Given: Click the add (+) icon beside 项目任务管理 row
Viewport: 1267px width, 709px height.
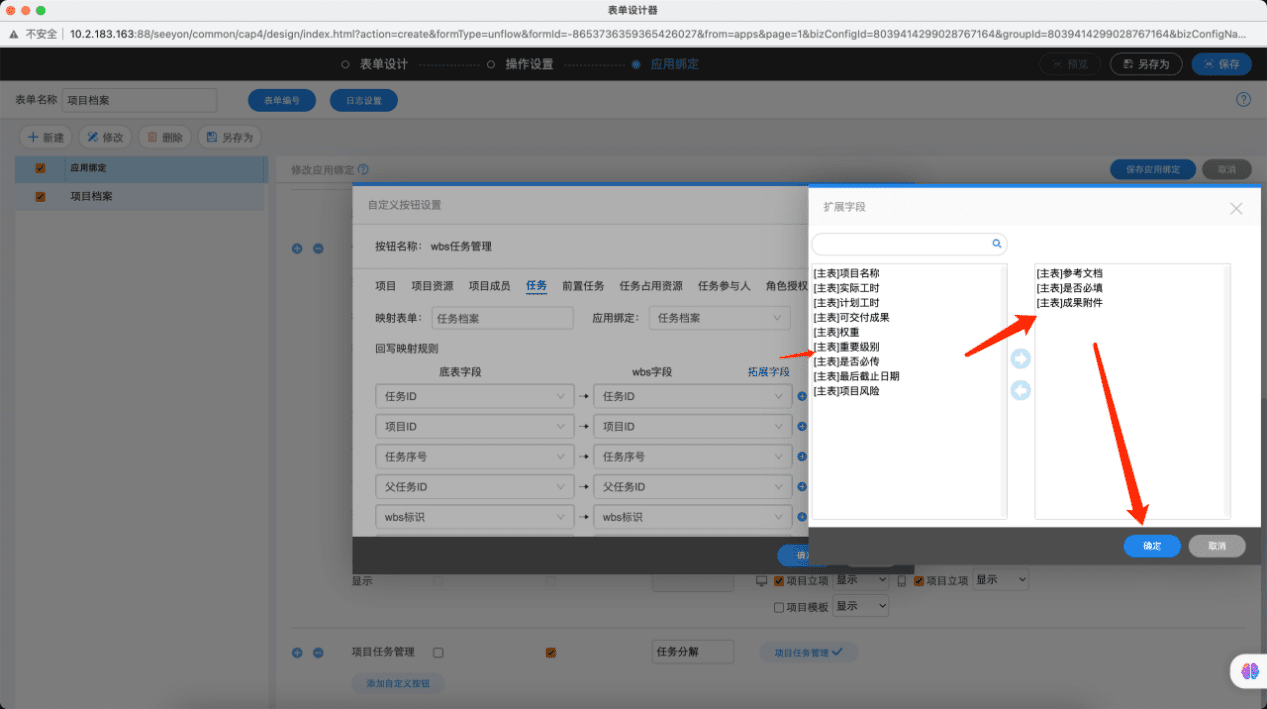Looking at the screenshot, I should [297, 652].
